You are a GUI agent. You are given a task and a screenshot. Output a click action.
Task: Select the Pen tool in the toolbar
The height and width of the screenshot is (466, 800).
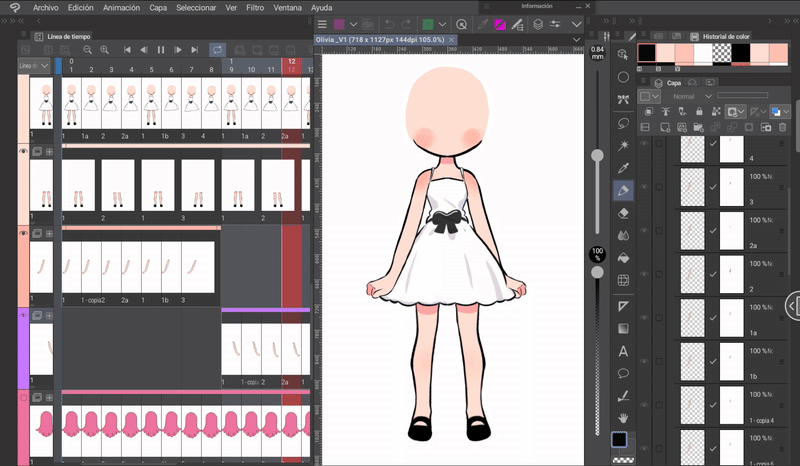pos(624,190)
